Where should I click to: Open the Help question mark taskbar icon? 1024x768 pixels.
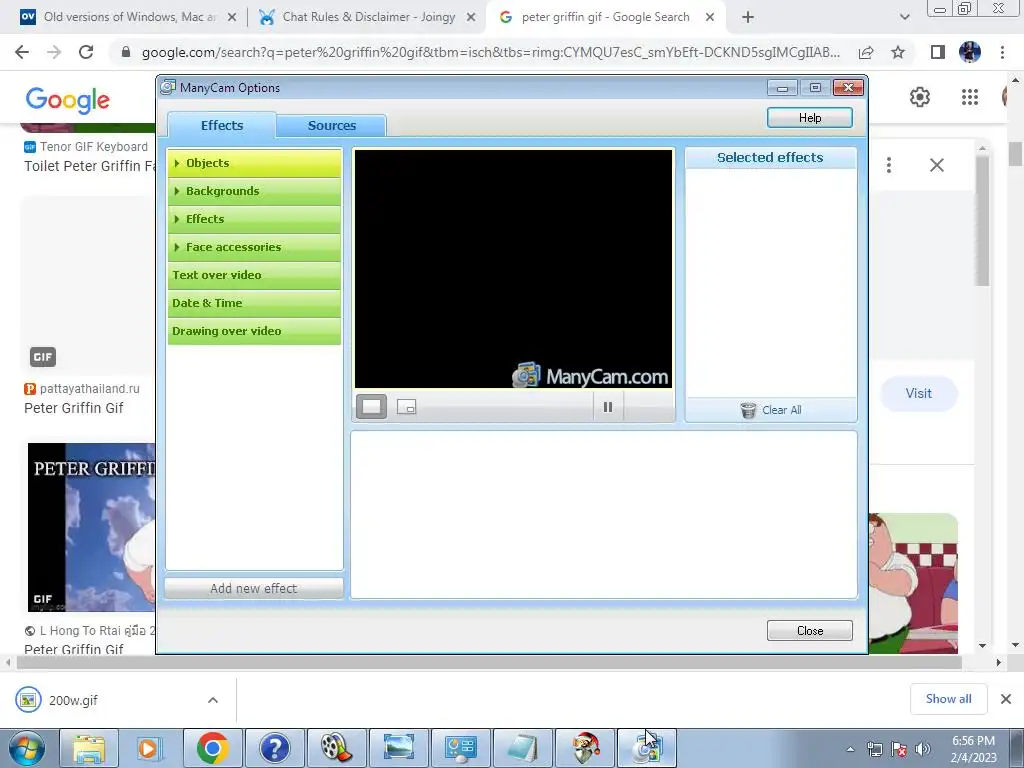coord(274,748)
